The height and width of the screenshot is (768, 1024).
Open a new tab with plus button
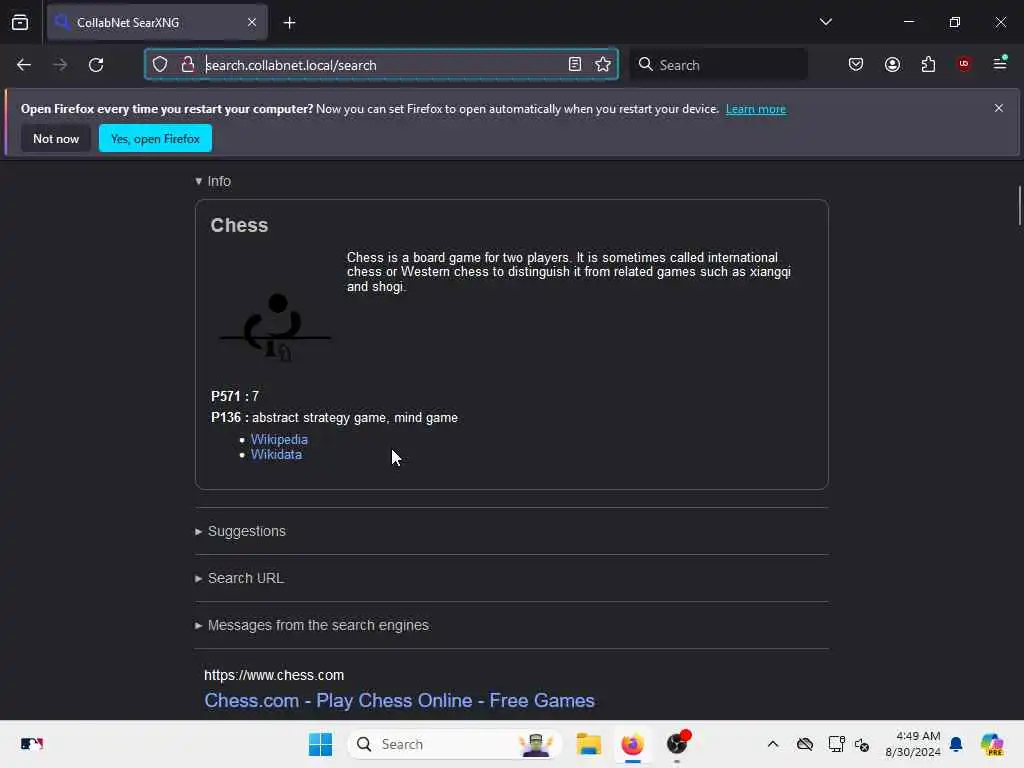pos(289,23)
